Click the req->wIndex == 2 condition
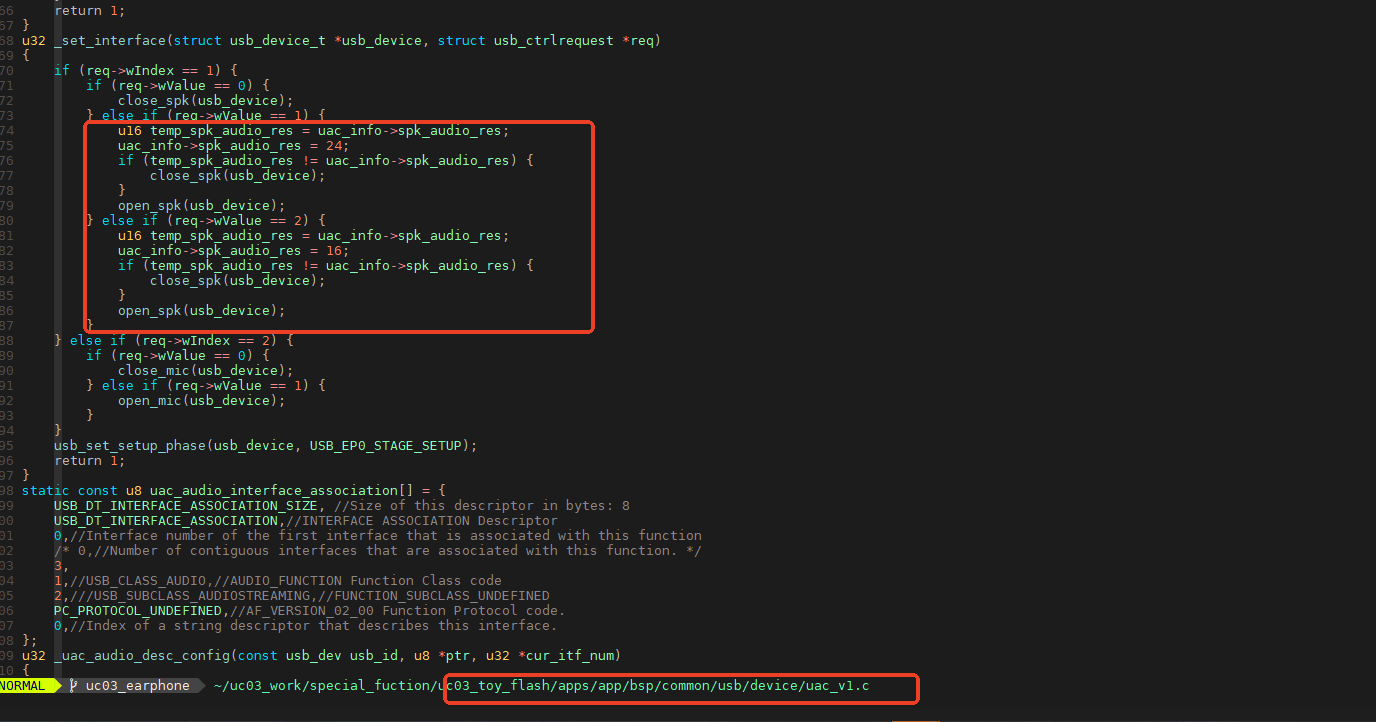 click(209, 341)
